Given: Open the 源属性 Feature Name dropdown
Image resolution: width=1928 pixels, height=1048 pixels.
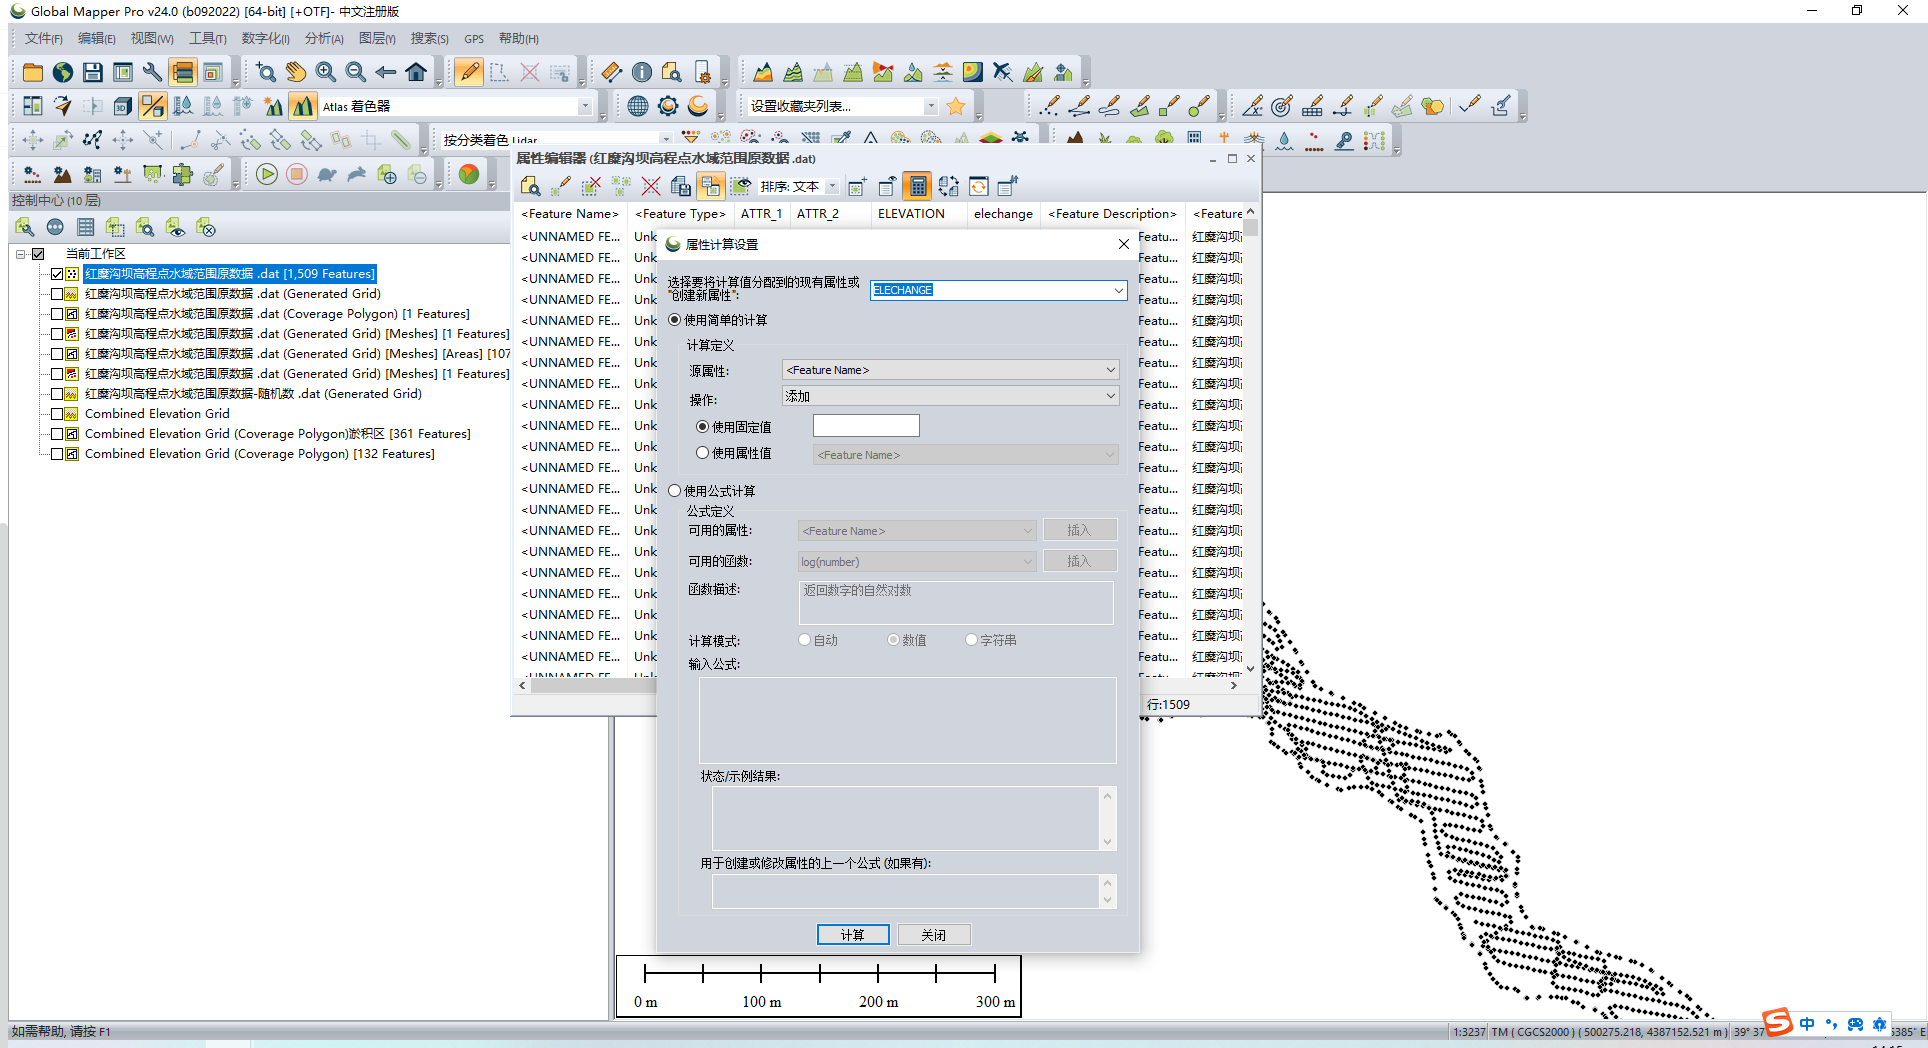Looking at the screenshot, I should [x=950, y=370].
